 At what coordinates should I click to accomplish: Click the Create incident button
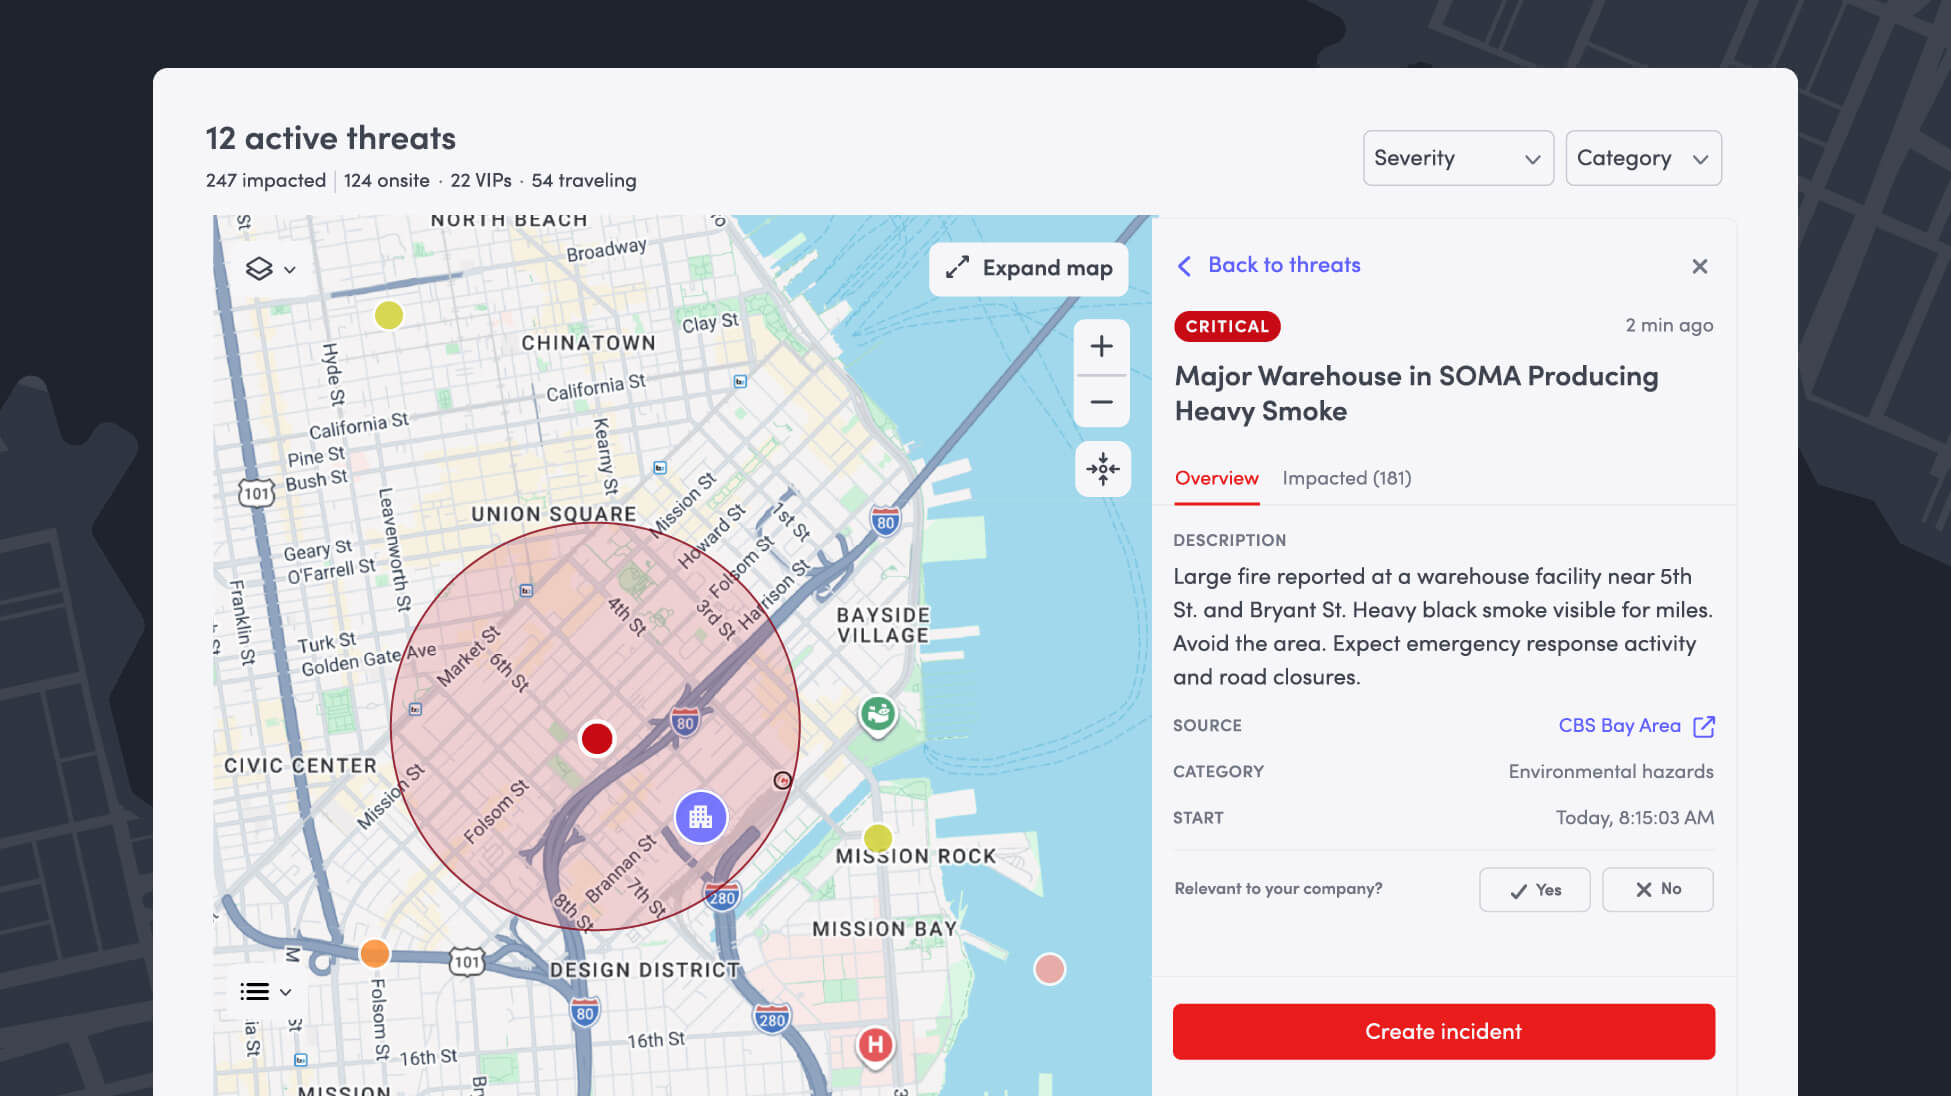pos(1444,1031)
